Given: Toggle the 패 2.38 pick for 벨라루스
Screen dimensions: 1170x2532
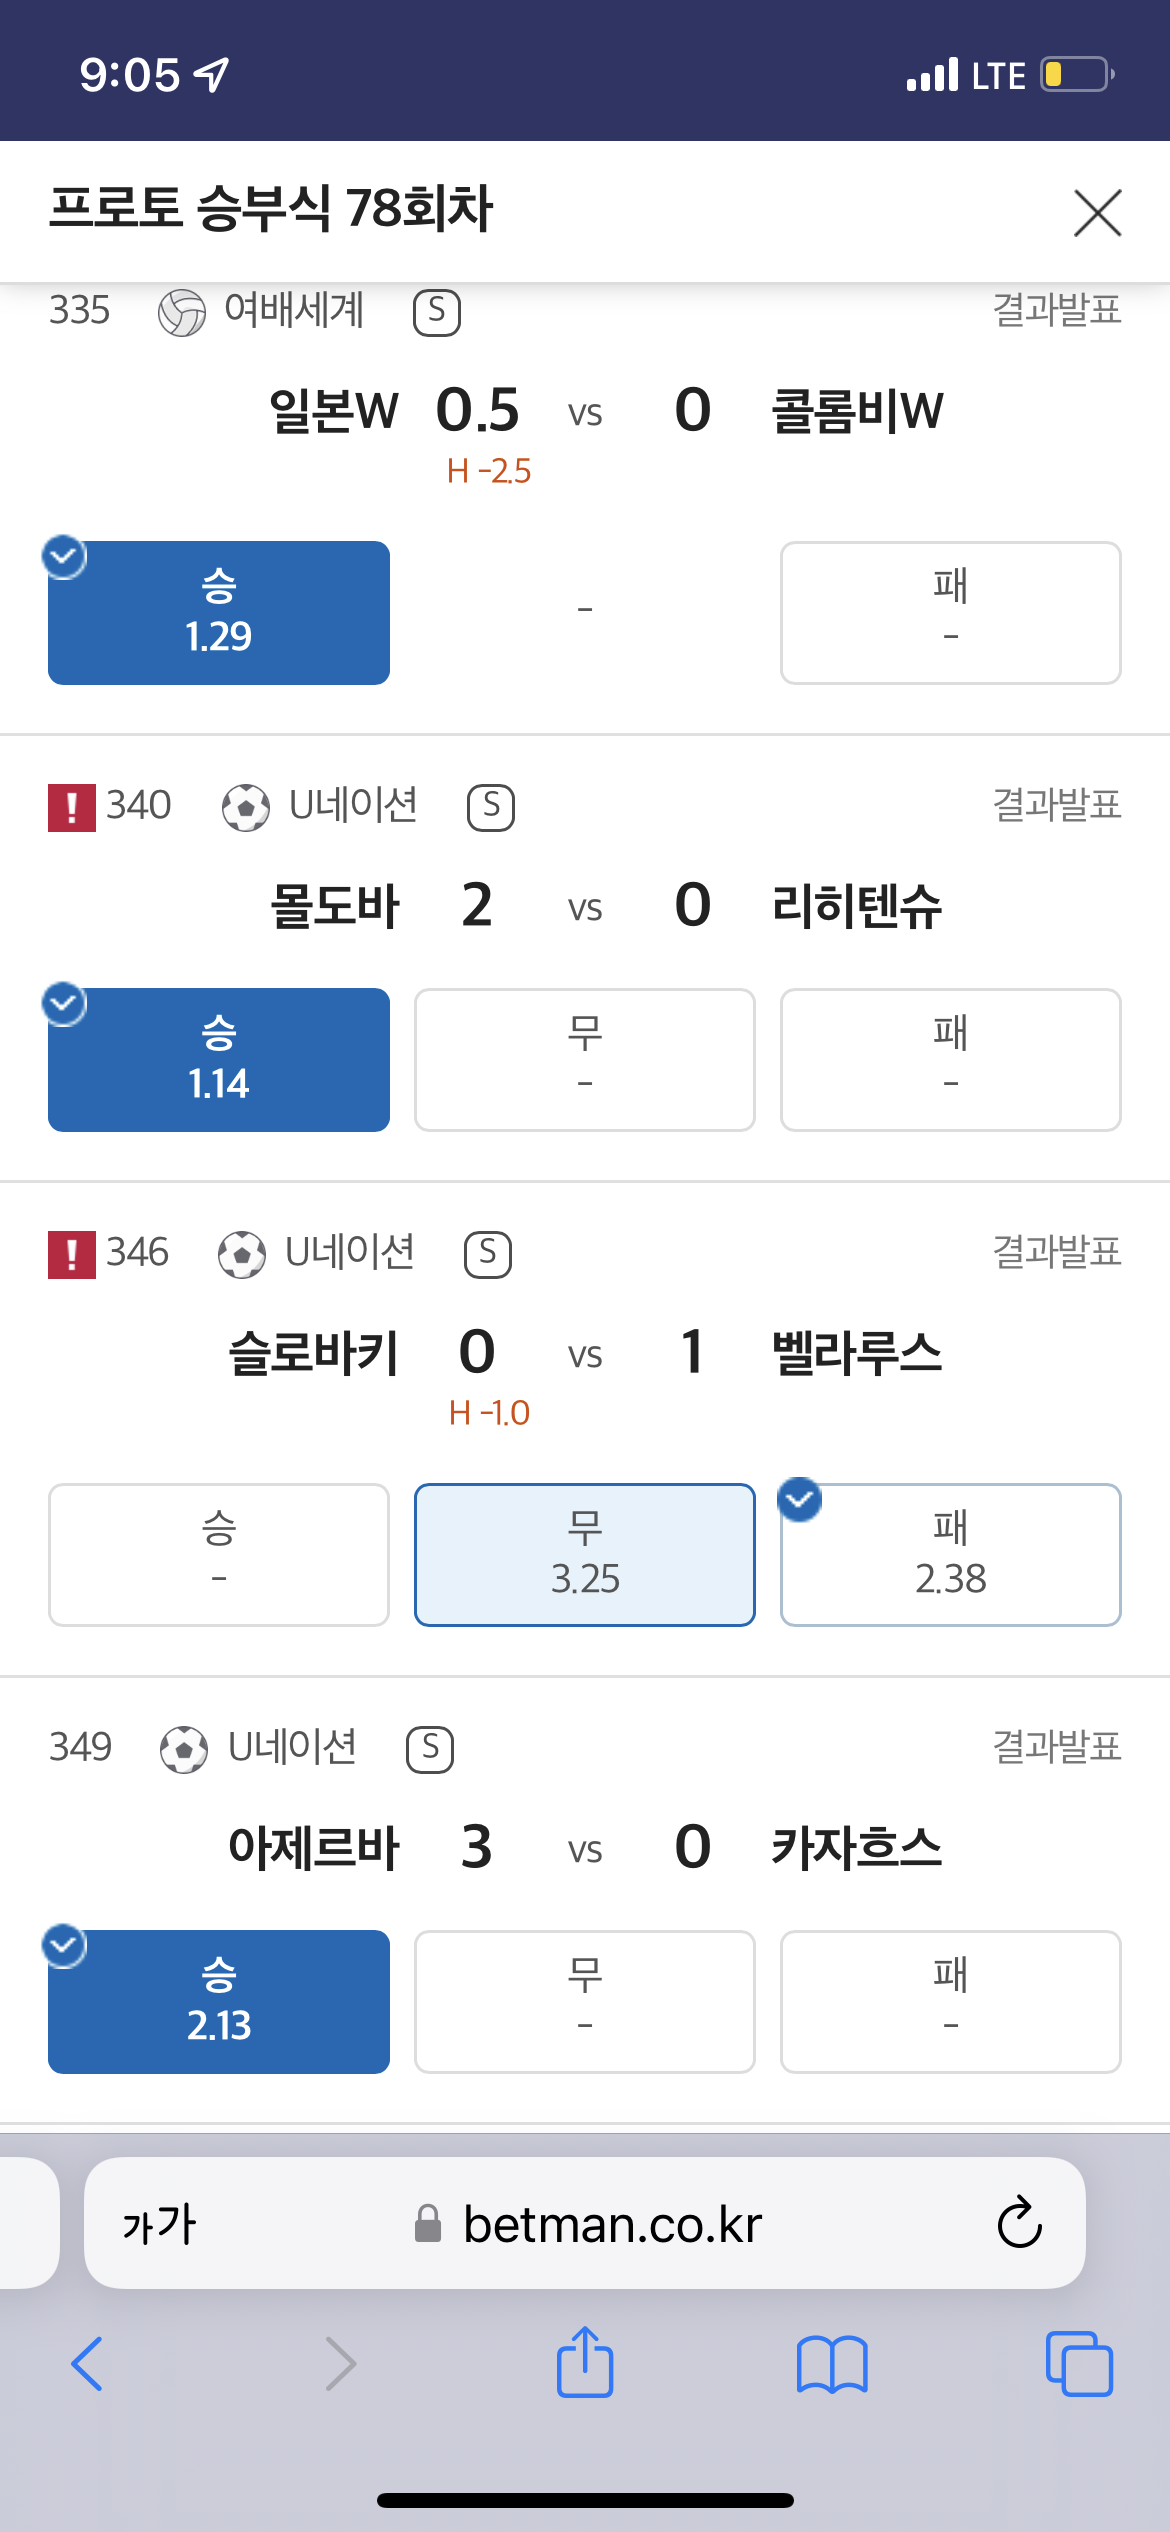Looking at the screenshot, I should (x=950, y=1554).
